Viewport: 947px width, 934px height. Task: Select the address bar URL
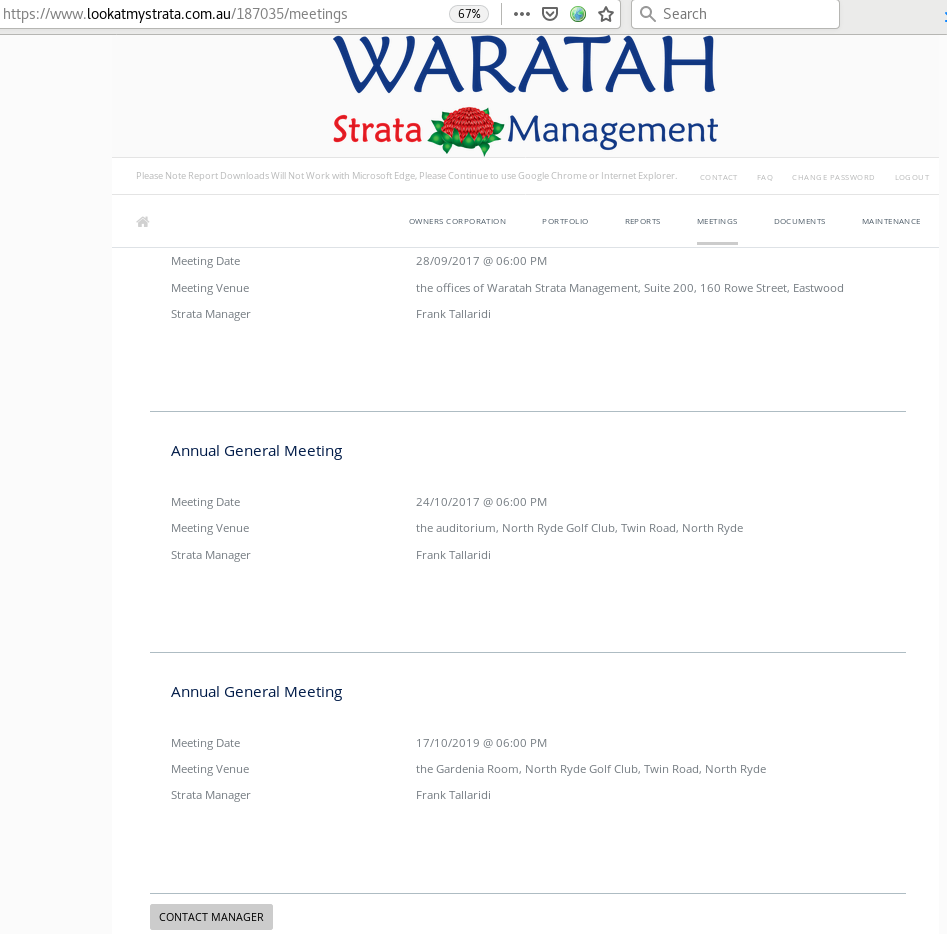175,14
